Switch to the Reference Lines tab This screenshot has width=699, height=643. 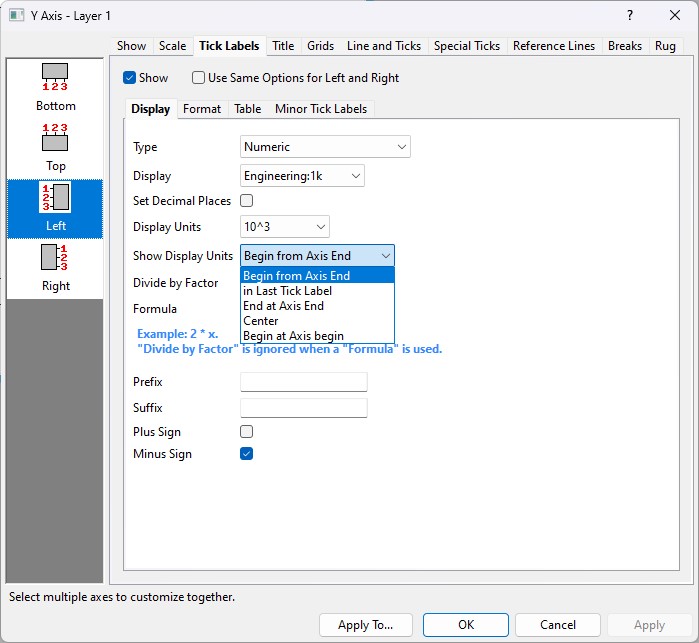pyautogui.click(x=554, y=46)
